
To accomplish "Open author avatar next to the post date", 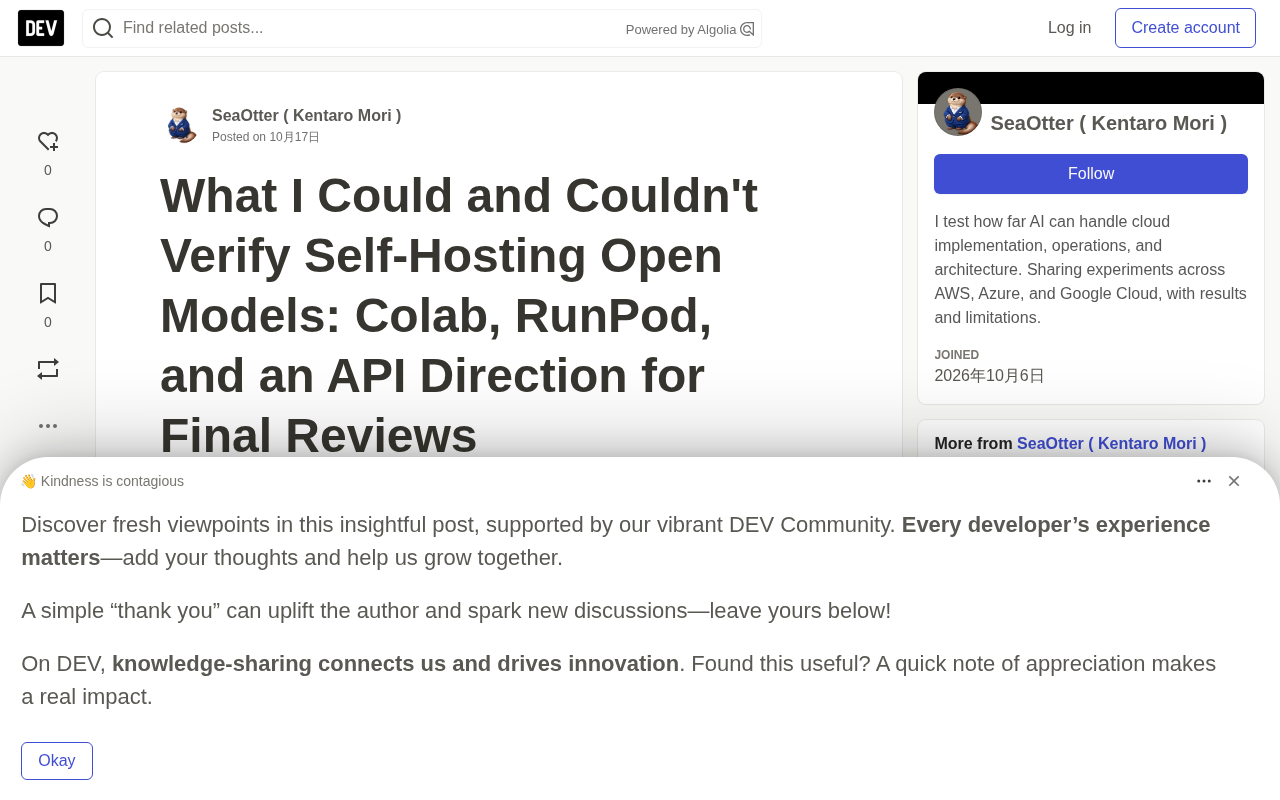I will tap(180, 125).
